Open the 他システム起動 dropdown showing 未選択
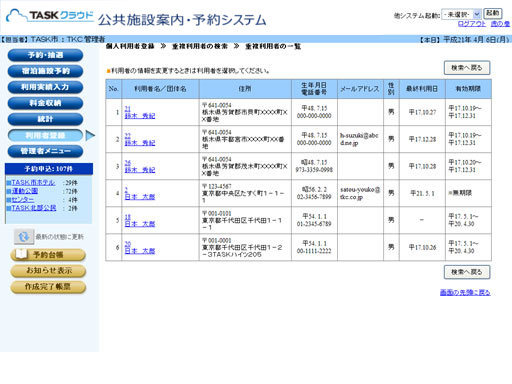The width and height of the screenshot is (512, 384). click(461, 14)
